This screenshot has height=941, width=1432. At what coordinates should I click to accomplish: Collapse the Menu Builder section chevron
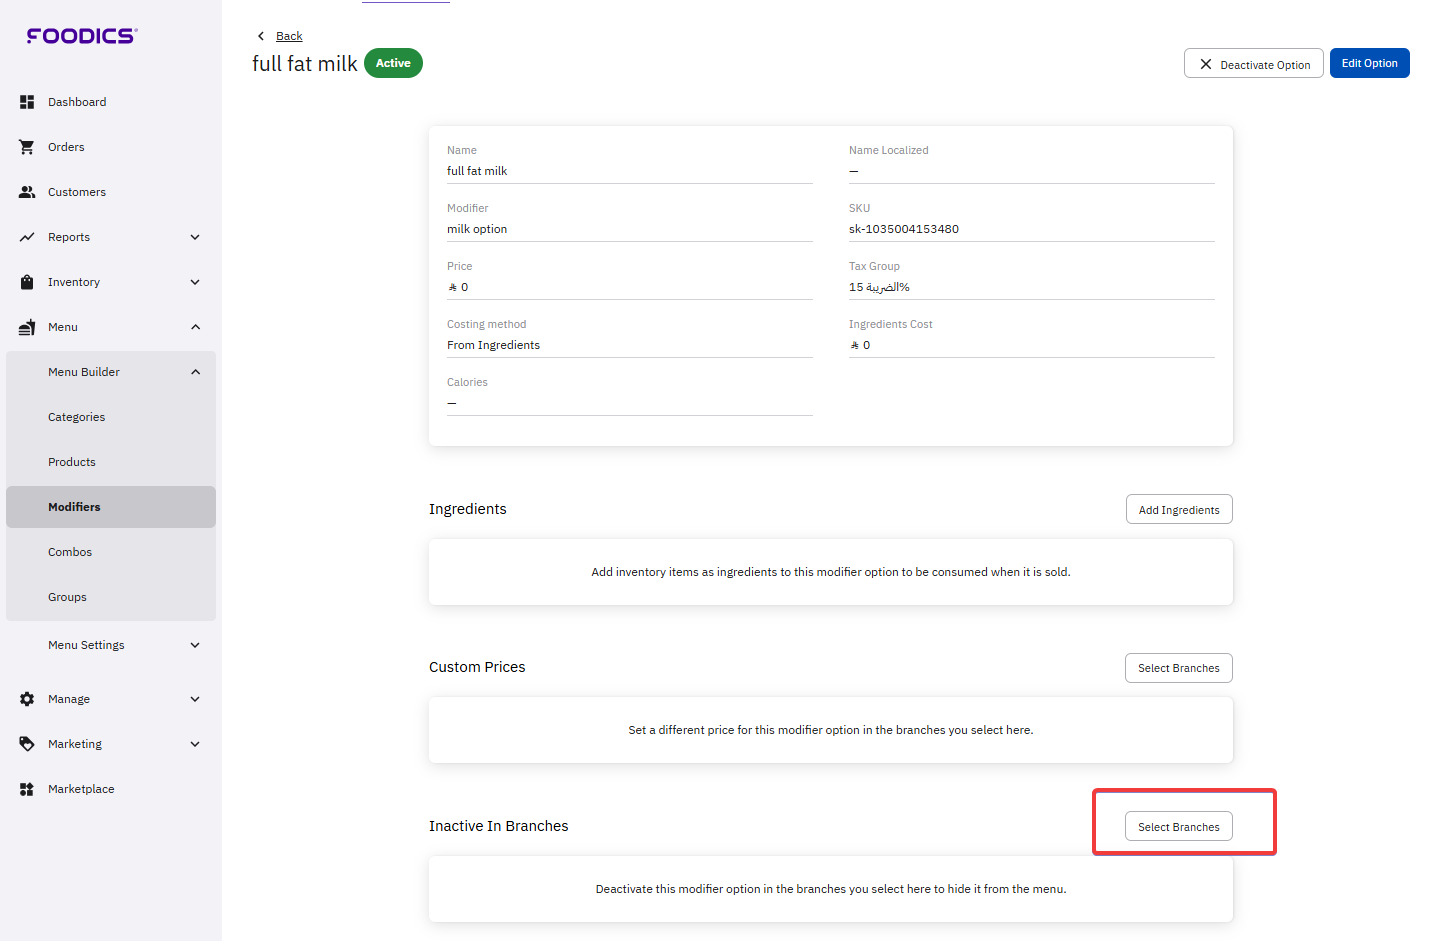point(195,372)
